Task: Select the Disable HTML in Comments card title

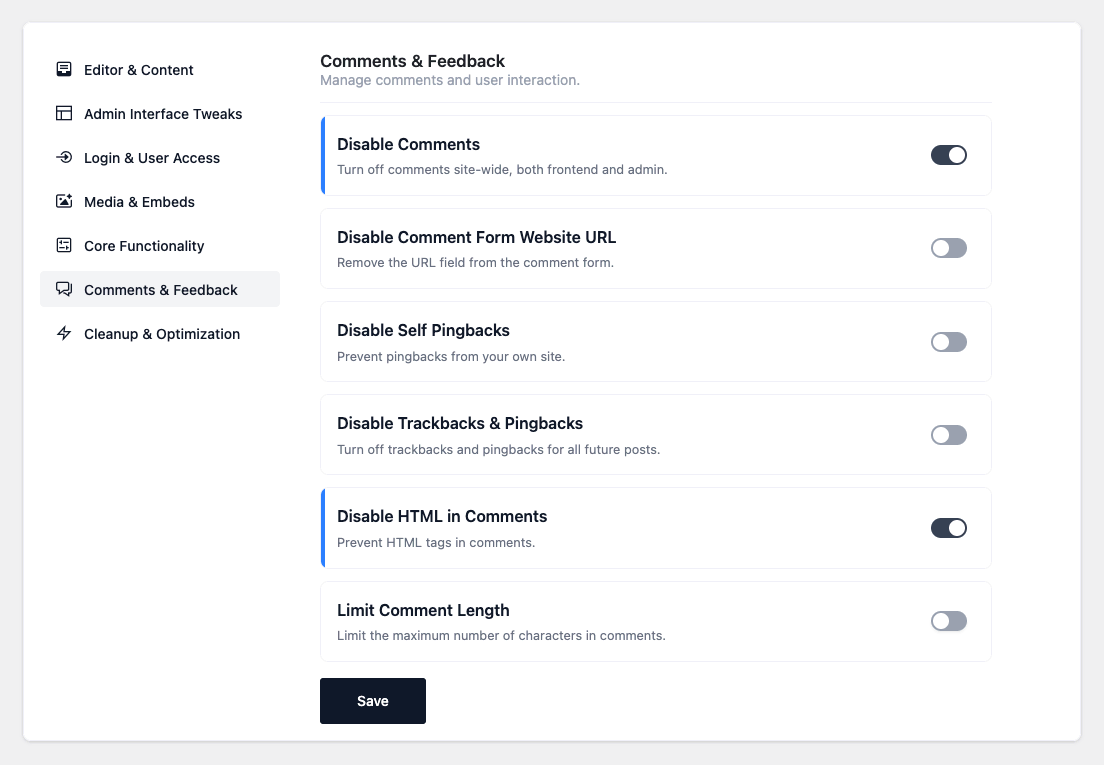Action: click(442, 517)
